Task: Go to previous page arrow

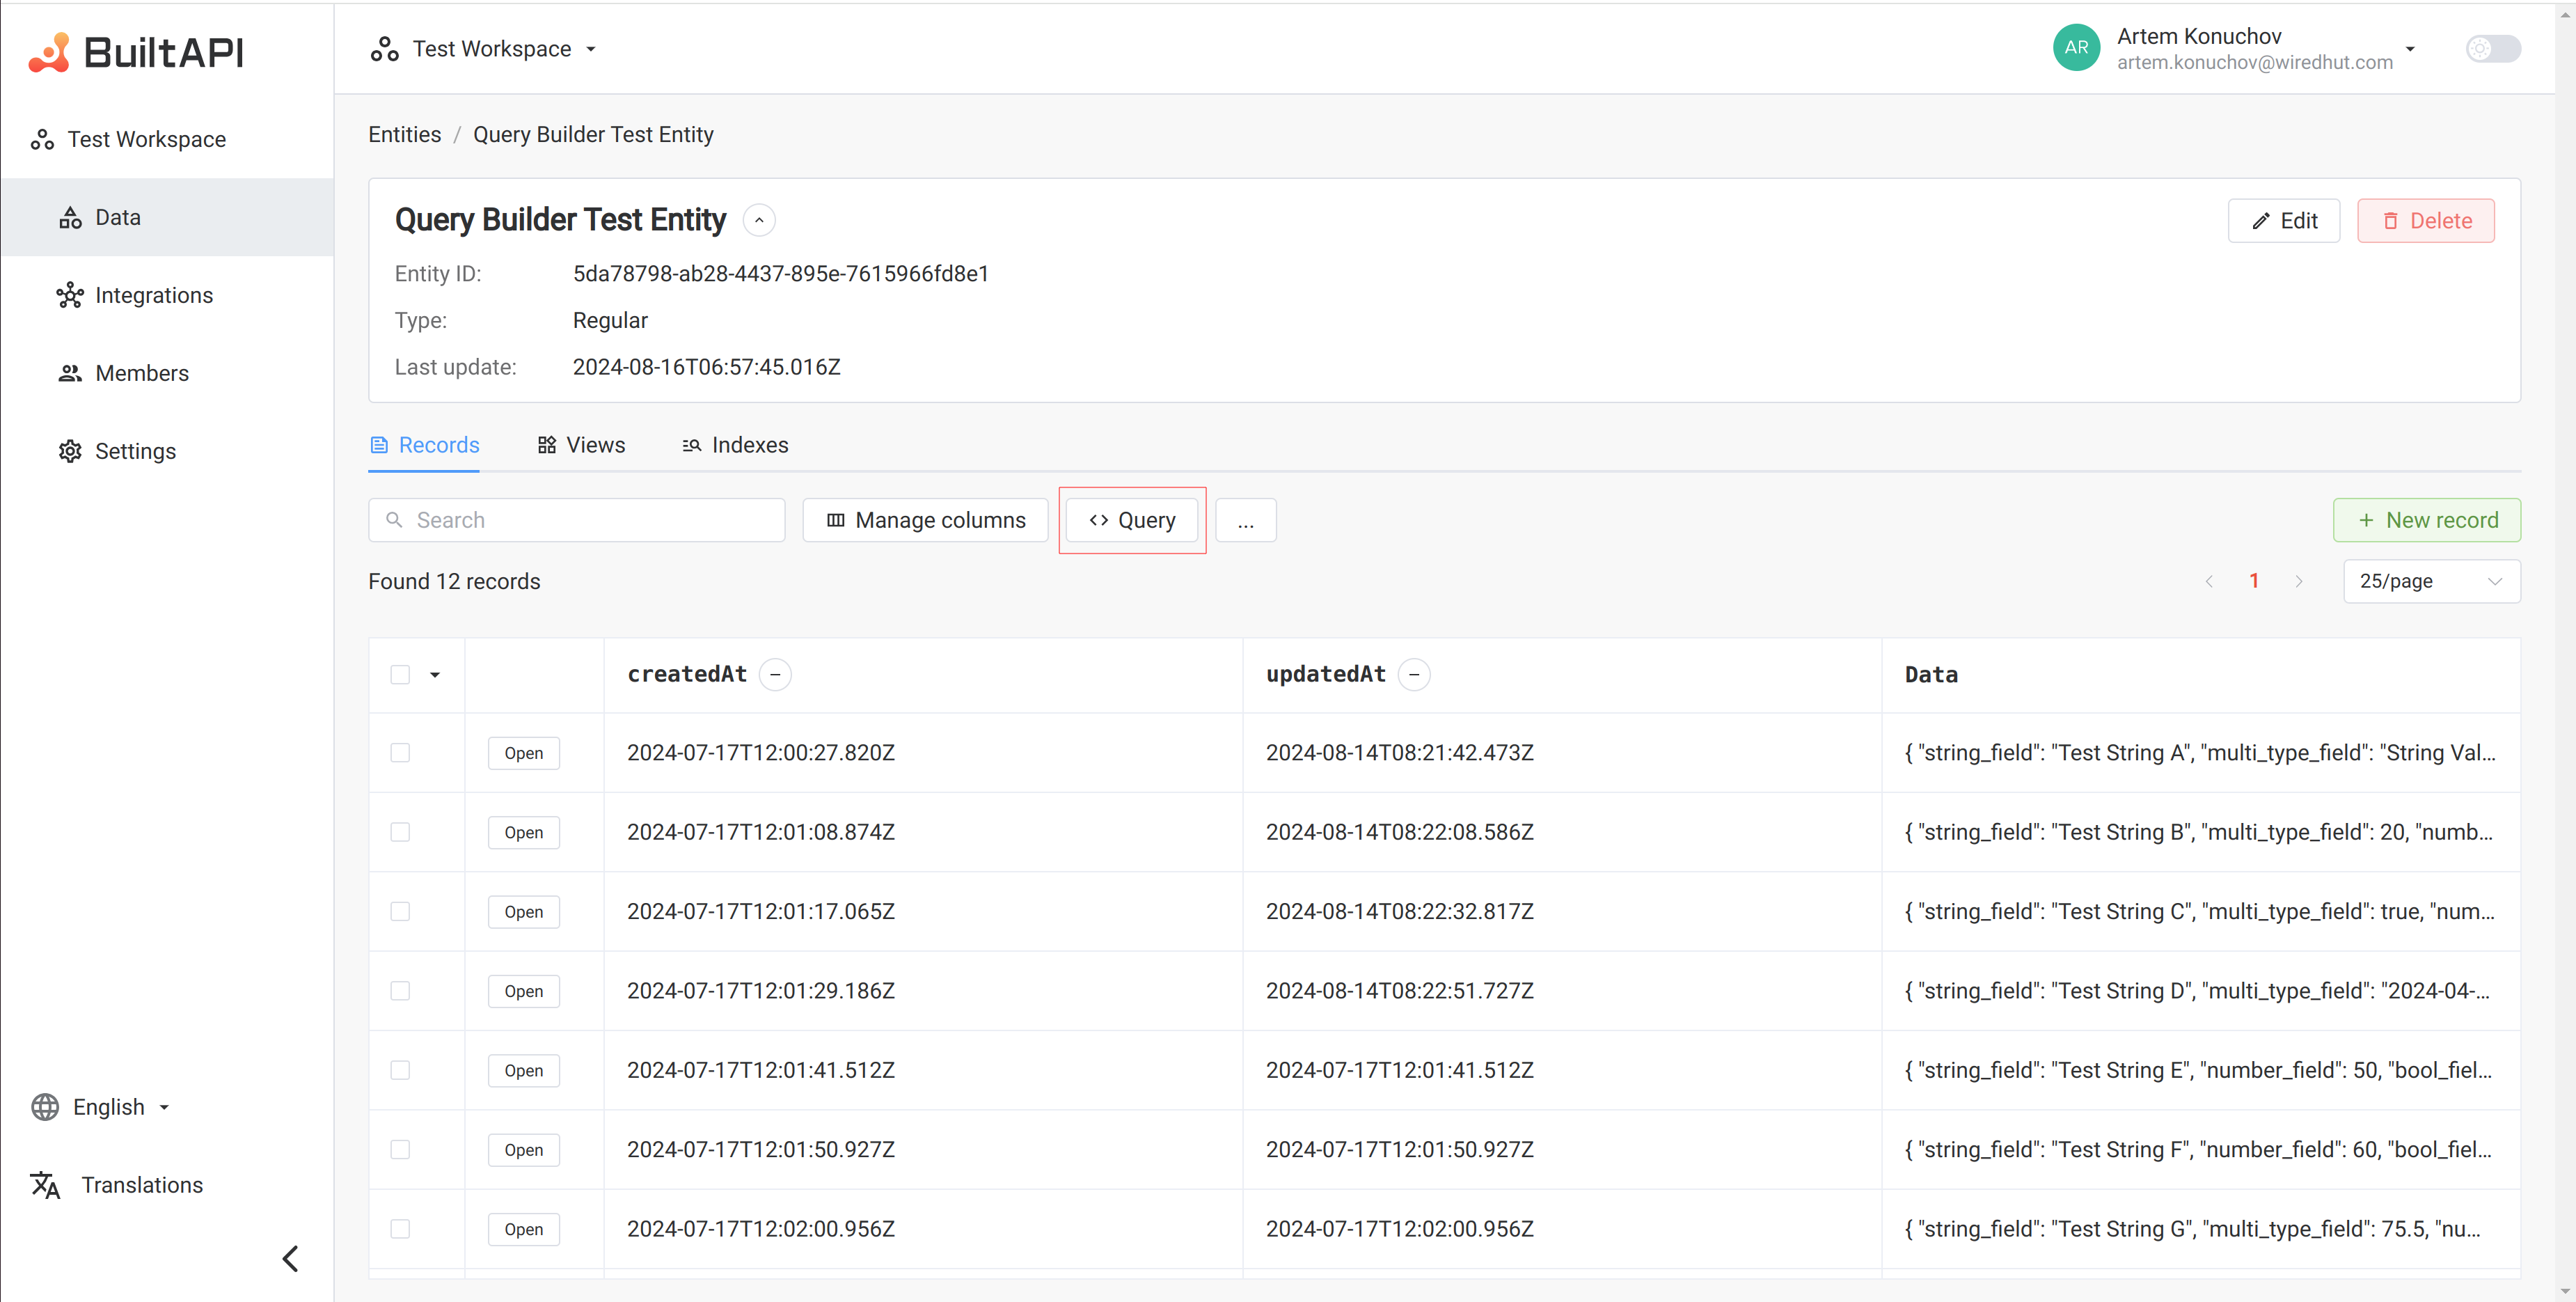Action: (x=2209, y=581)
